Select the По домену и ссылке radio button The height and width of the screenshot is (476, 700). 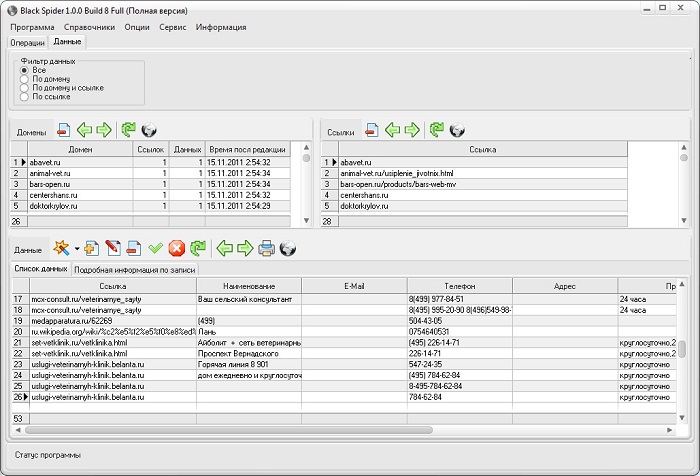(x=24, y=88)
